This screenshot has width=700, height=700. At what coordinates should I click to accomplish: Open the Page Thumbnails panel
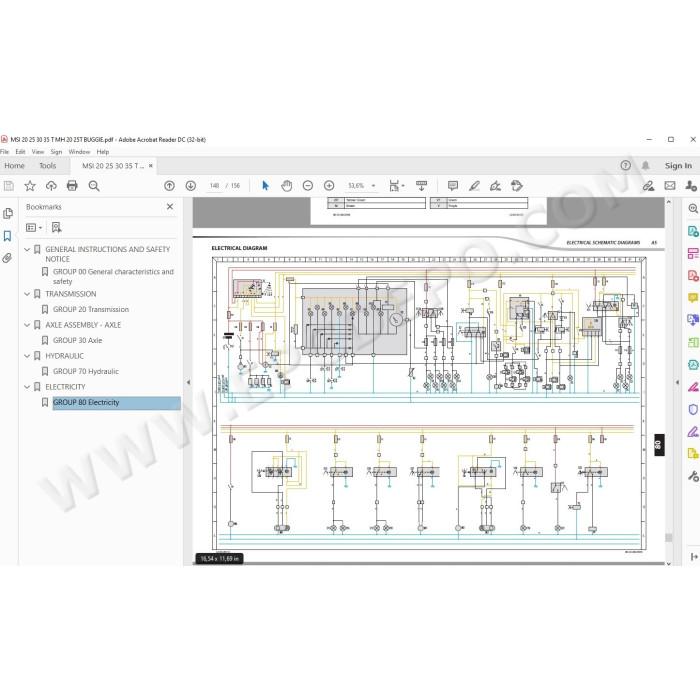point(8,214)
